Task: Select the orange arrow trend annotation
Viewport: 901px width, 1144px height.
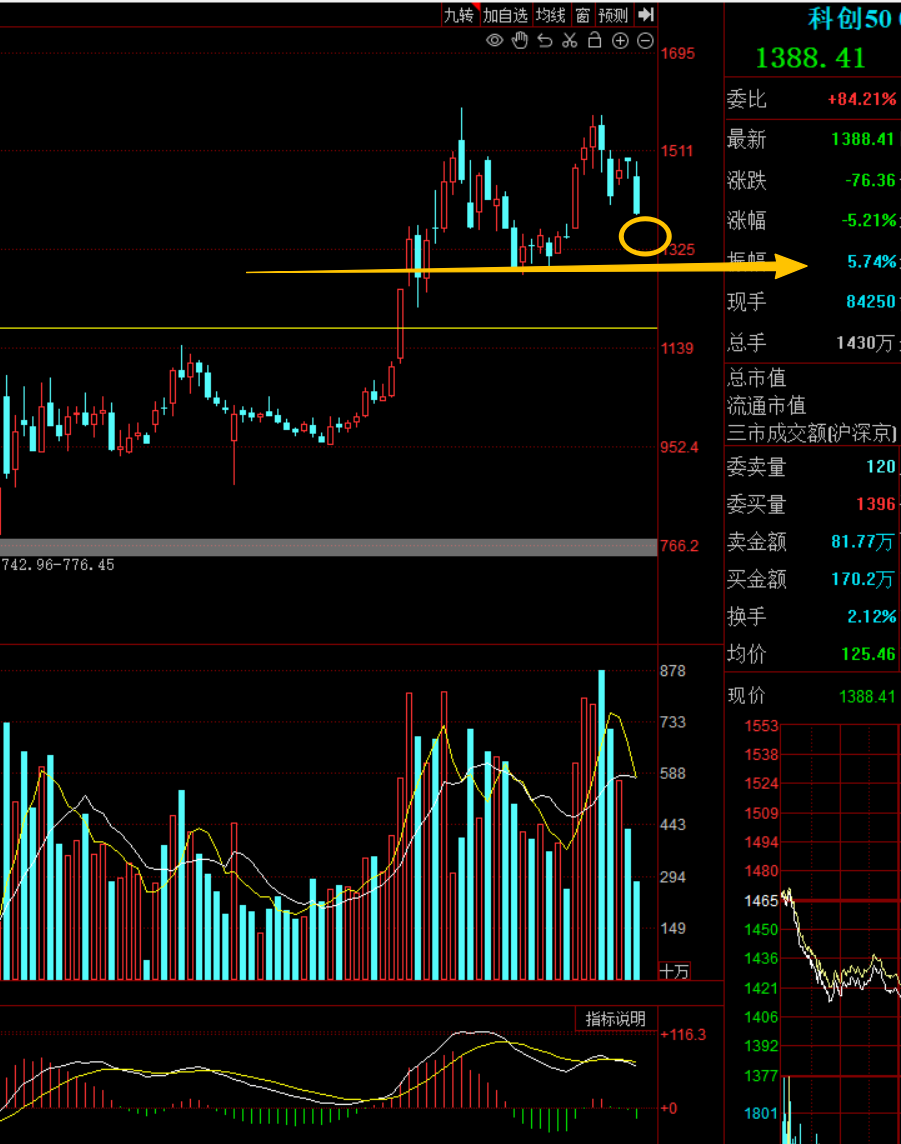Action: pos(527,268)
